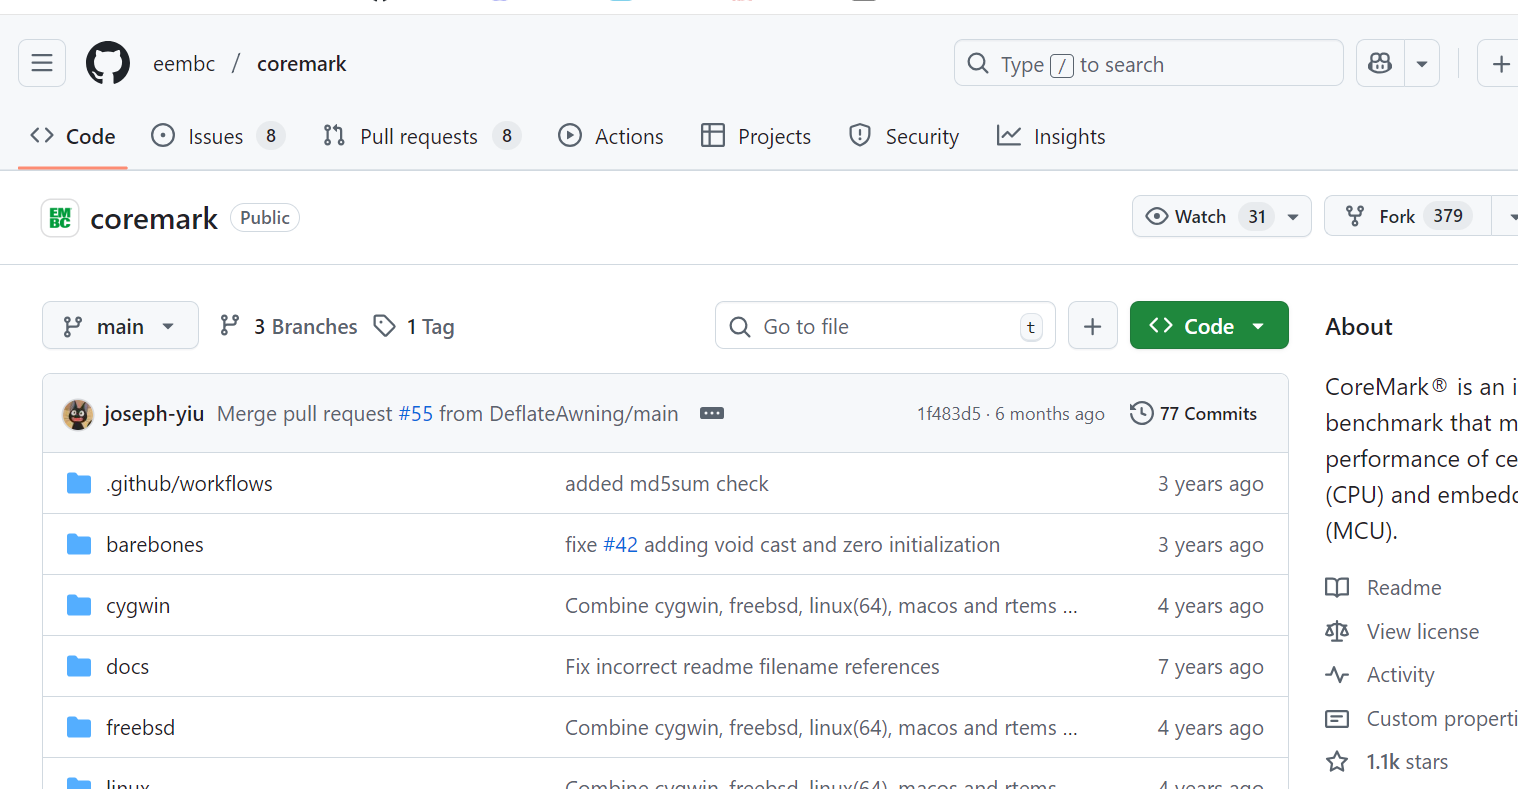This screenshot has width=1518, height=789.
Task: Open the View license link
Action: pyautogui.click(x=1402, y=632)
